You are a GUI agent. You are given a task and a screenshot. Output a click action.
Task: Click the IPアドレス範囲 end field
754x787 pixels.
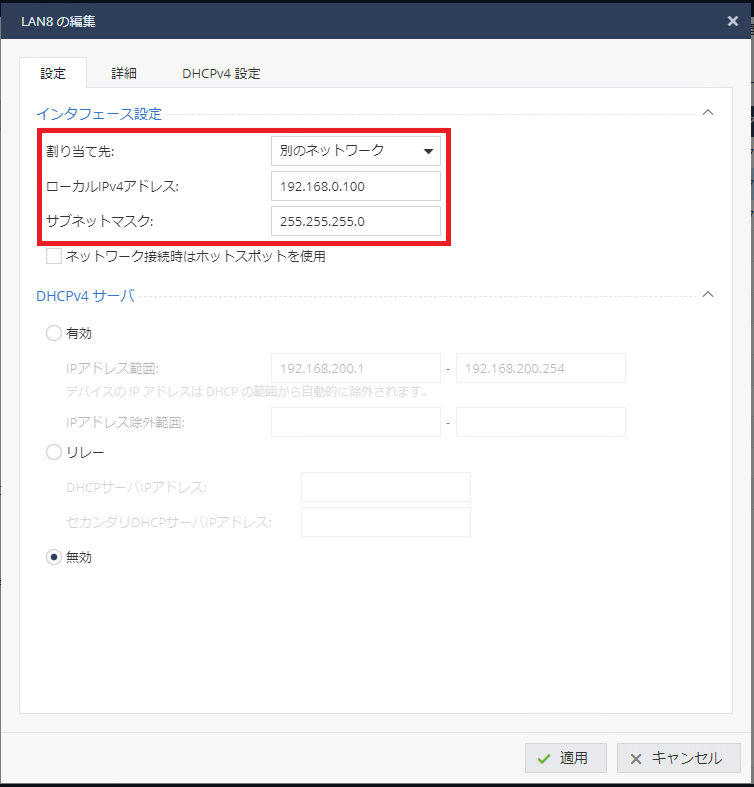pos(540,368)
